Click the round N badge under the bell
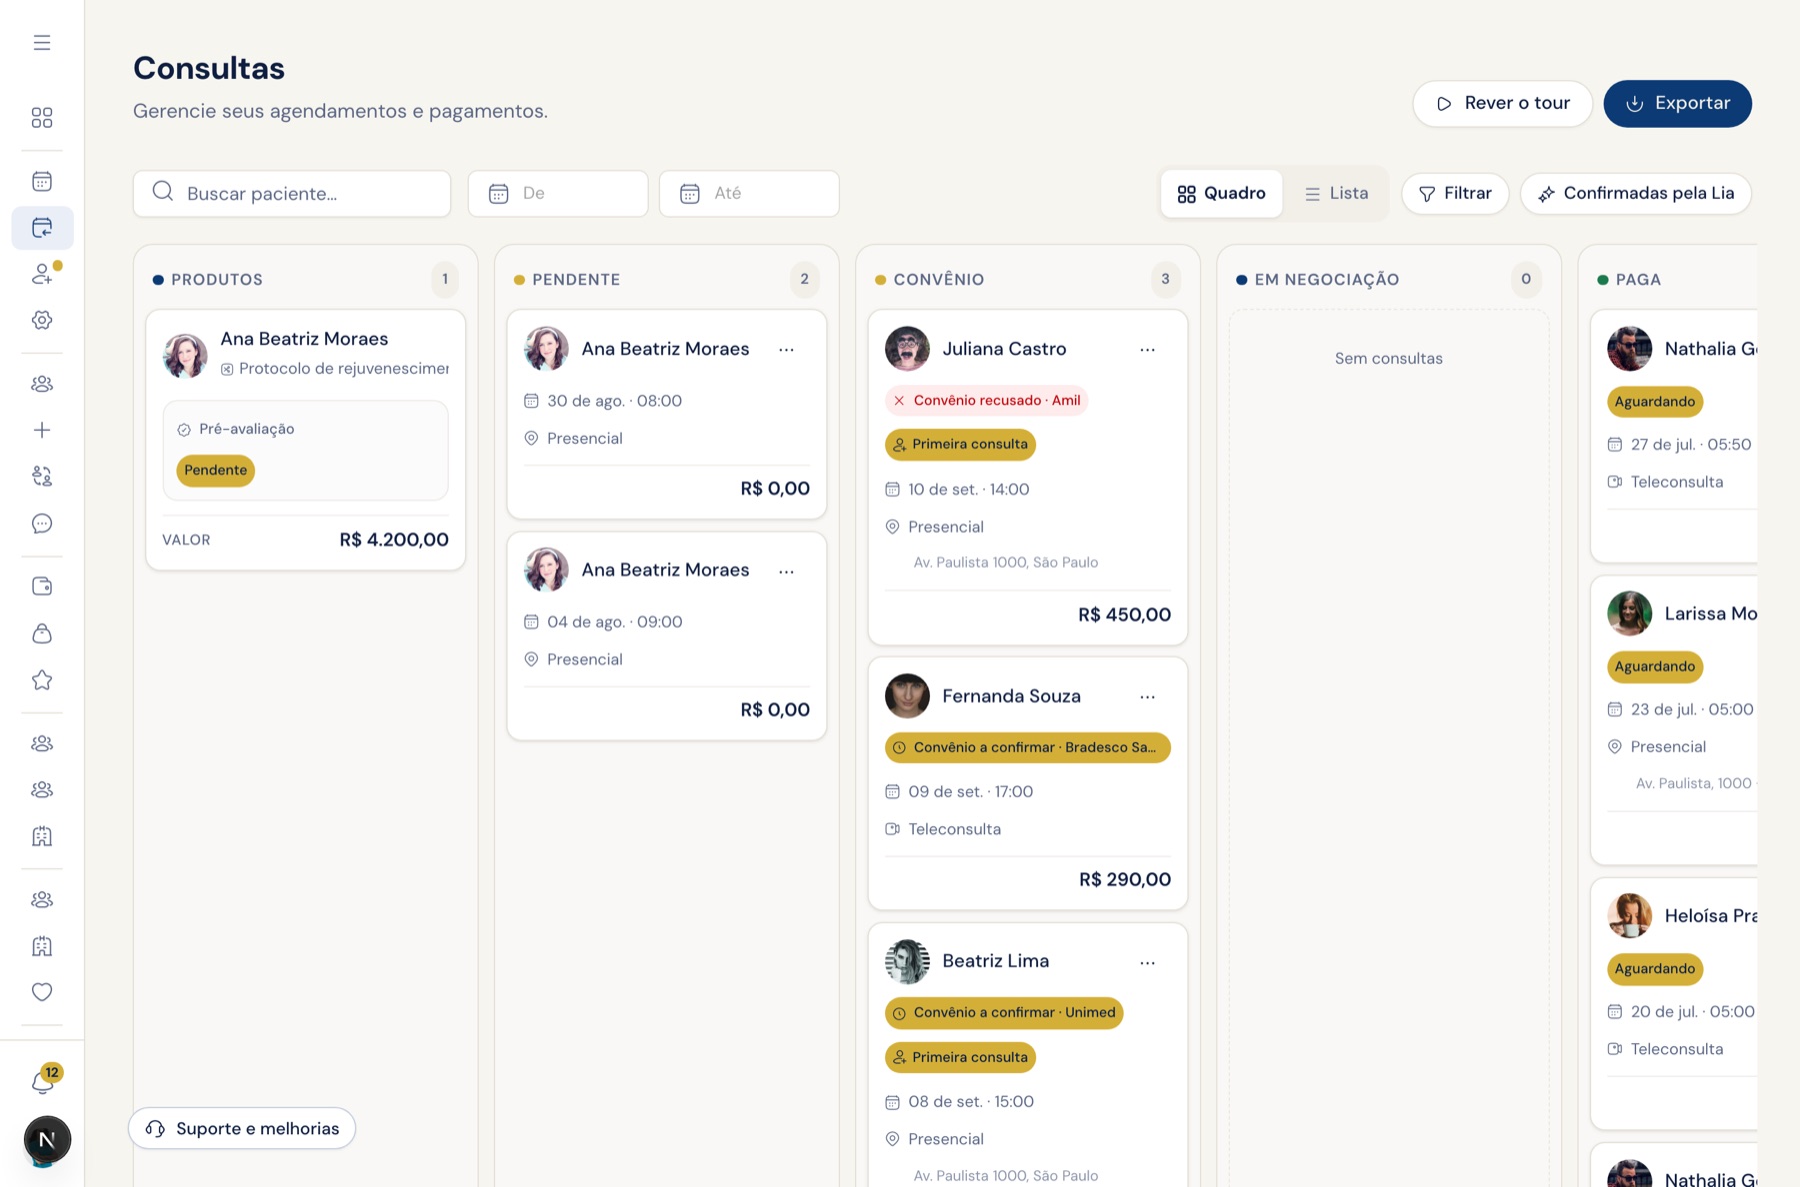The height and width of the screenshot is (1187, 1800). [x=47, y=1140]
